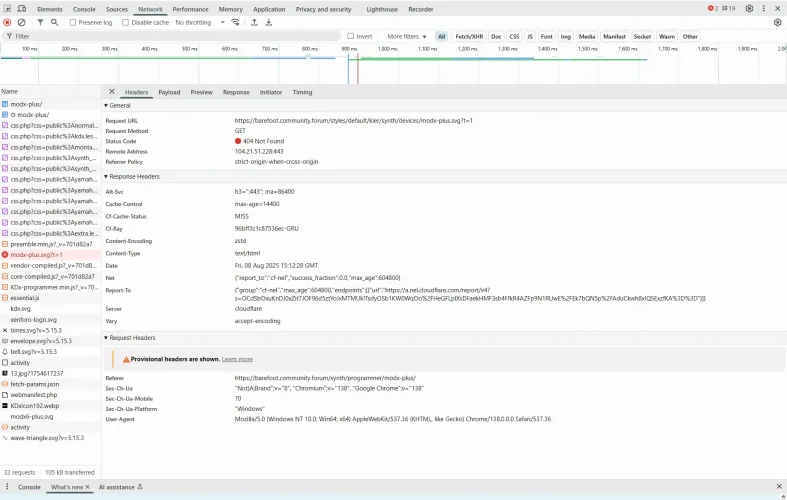Switch to the Payload tab
This screenshot has height=500, width=787.
click(x=169, y=92)
